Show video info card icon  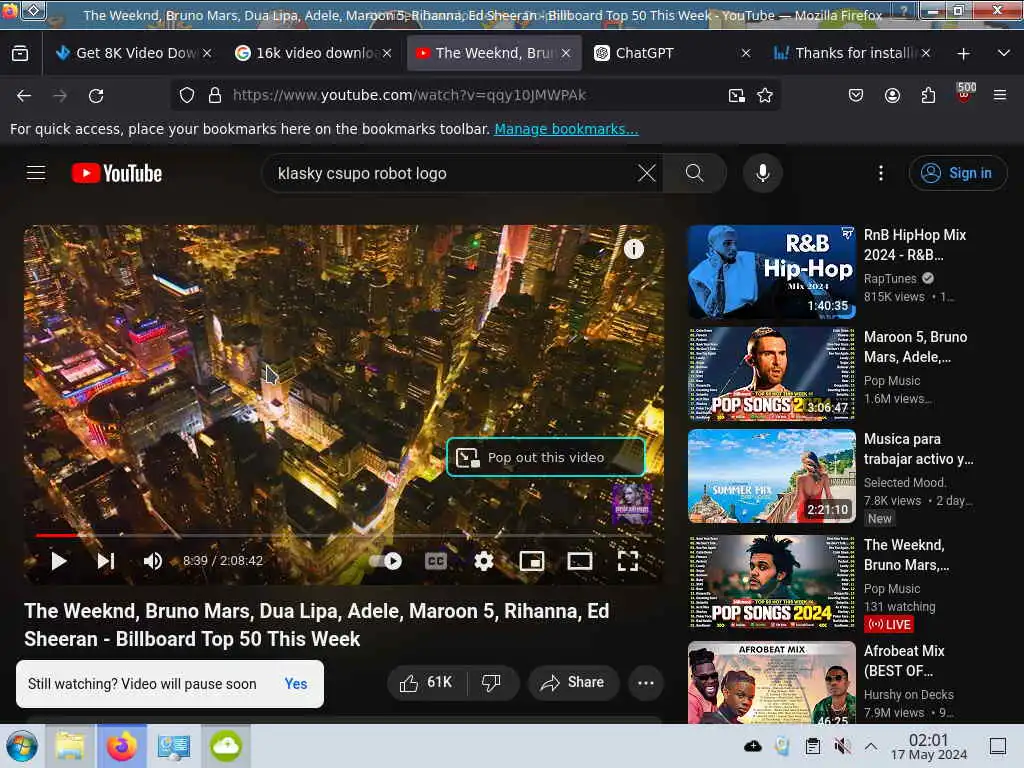pos(633,249)
